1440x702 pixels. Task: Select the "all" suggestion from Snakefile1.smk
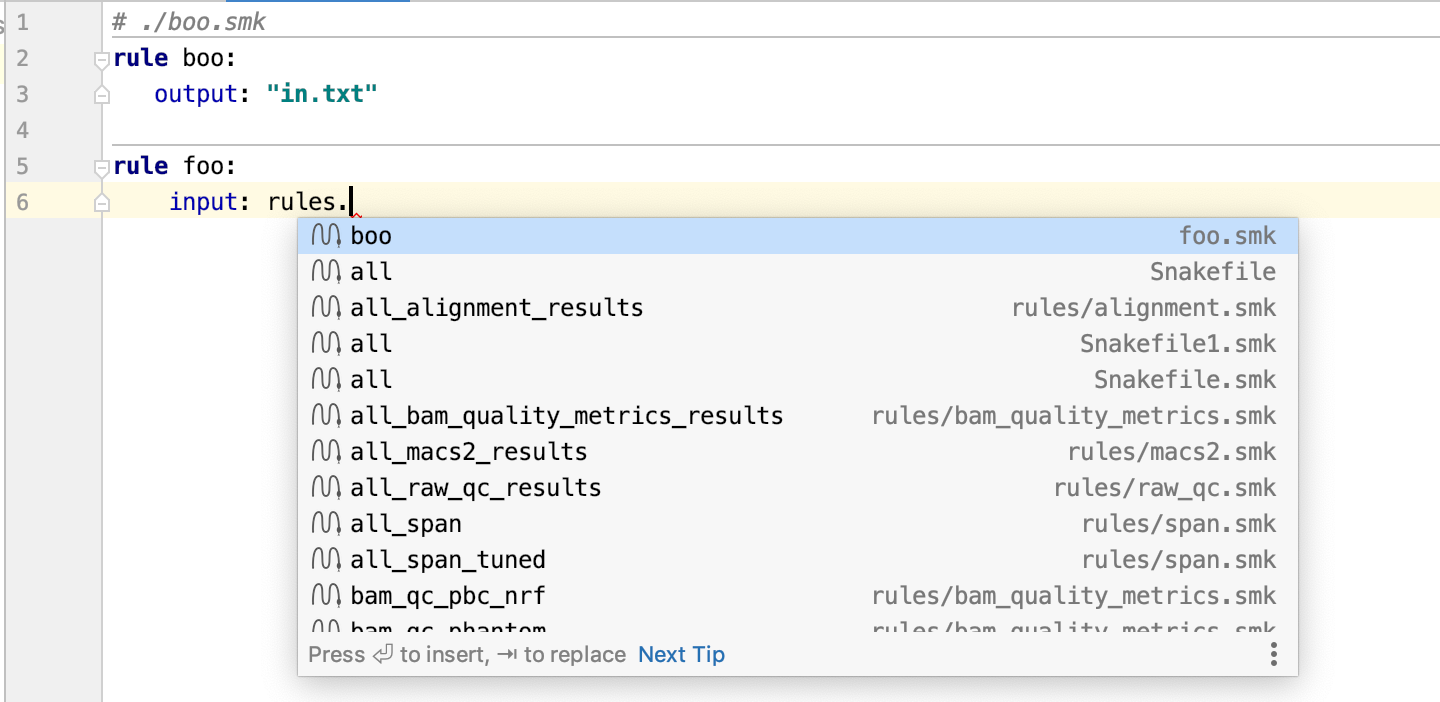pyautogui.click(x=370, y=343)
